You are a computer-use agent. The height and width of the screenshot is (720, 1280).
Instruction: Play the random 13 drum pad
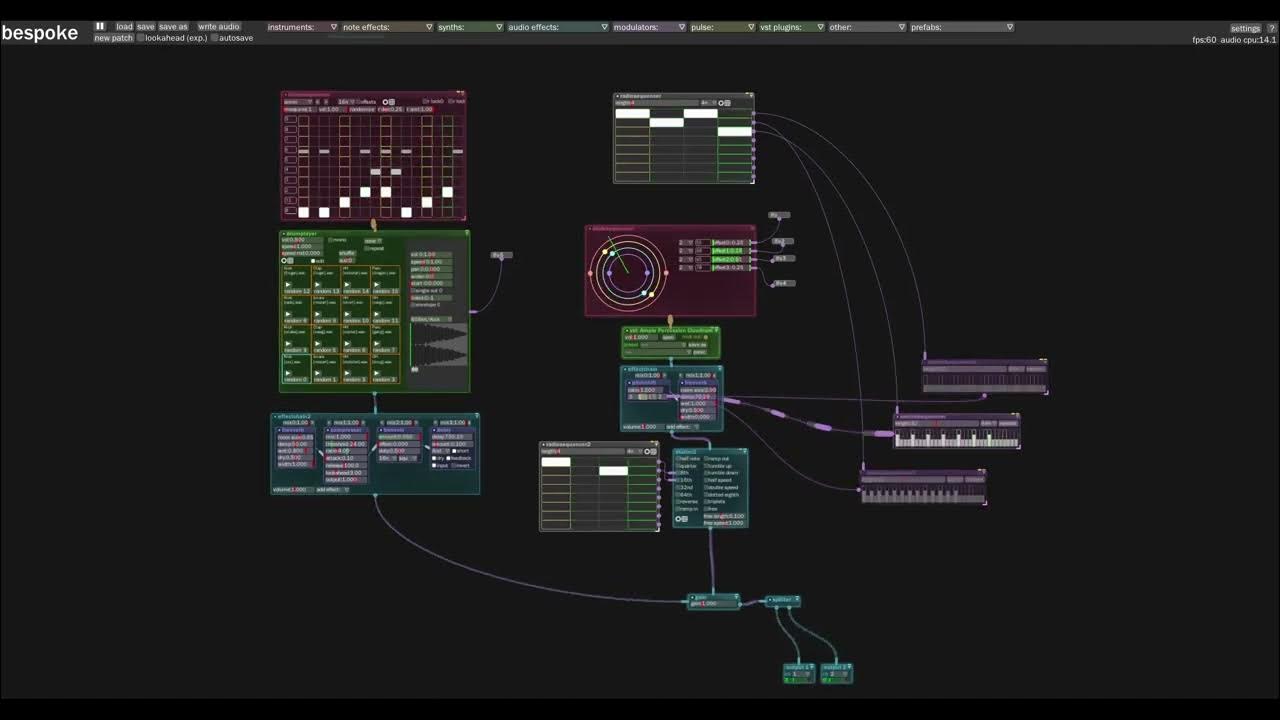(317, 285)
